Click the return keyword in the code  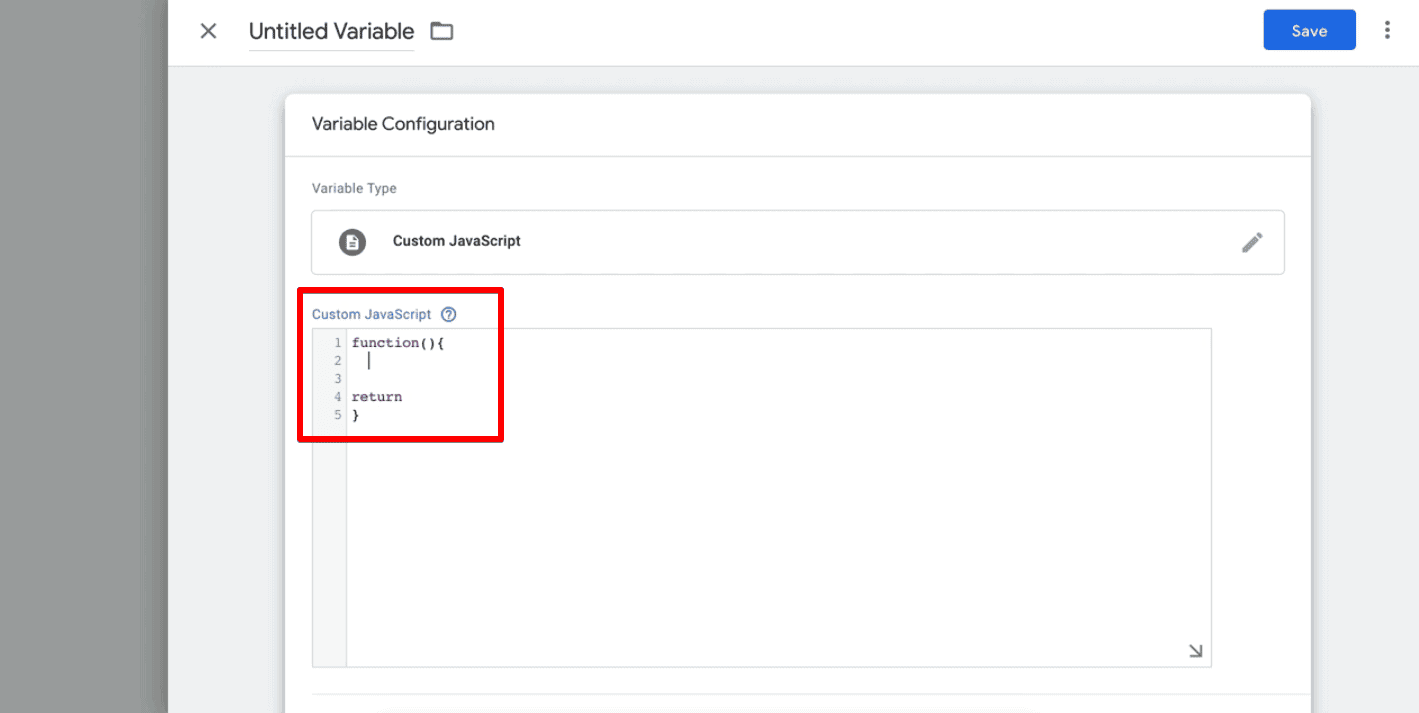point(376,396)
